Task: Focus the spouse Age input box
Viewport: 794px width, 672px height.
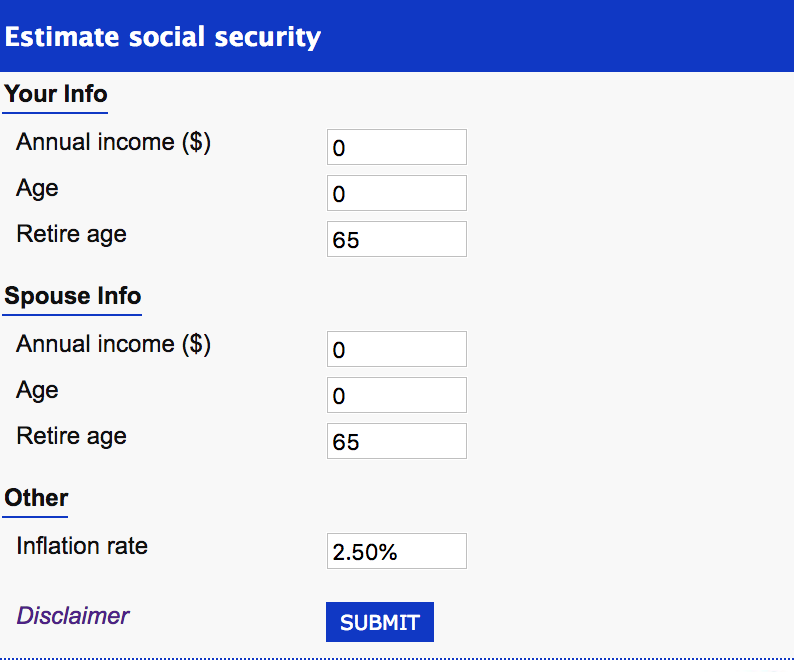Action: (396, 395)
